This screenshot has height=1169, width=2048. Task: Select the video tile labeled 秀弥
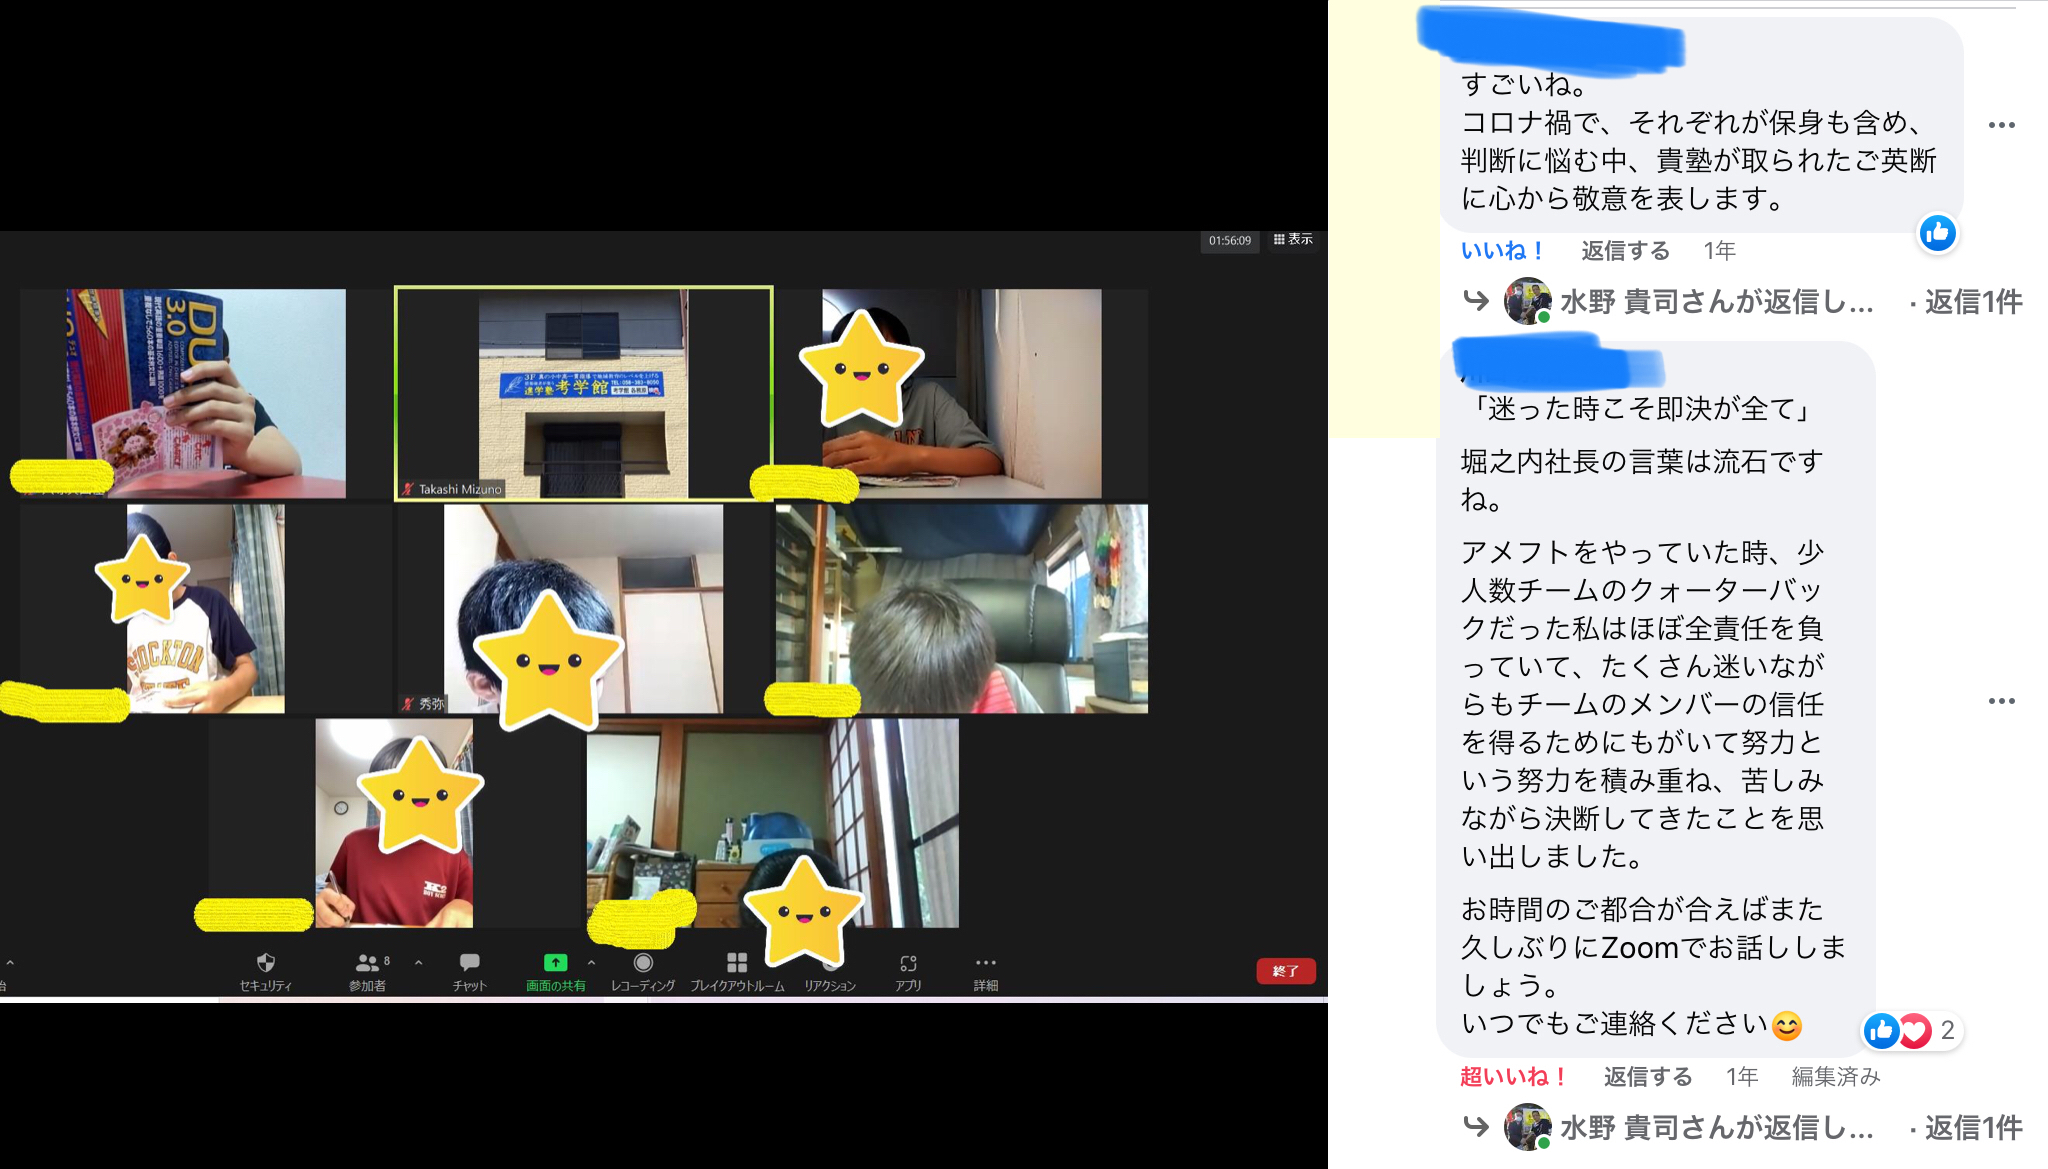(x=583, y=608)
